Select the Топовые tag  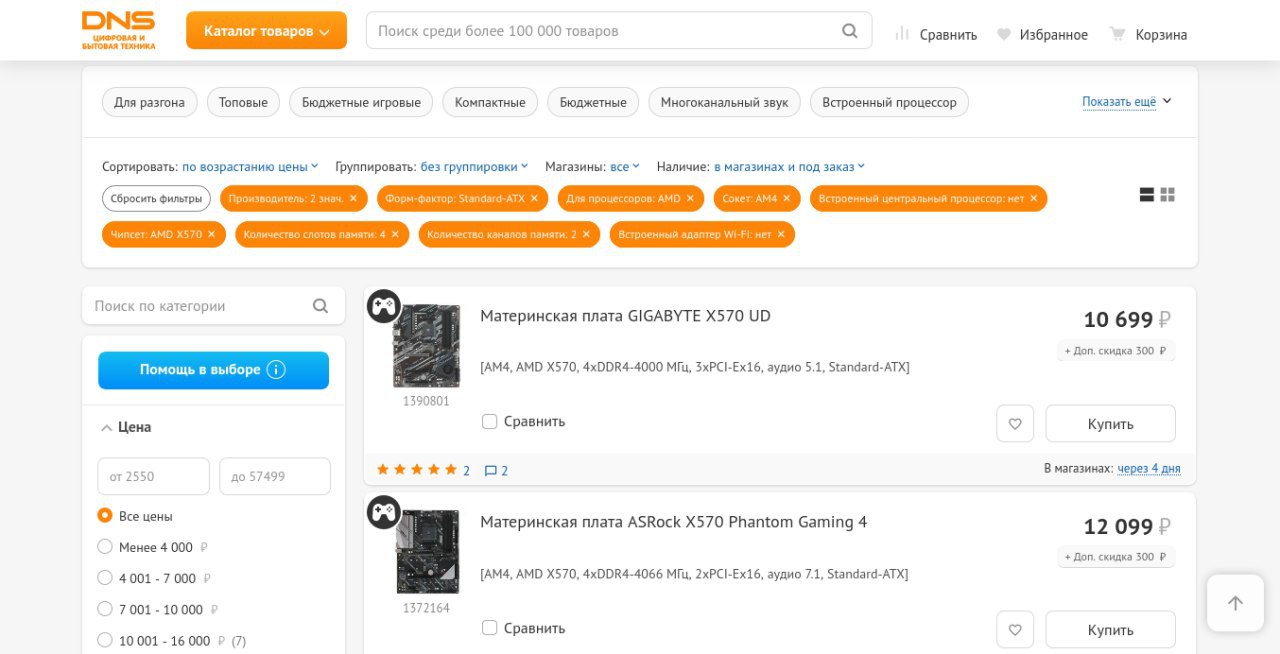coord(243,102)
